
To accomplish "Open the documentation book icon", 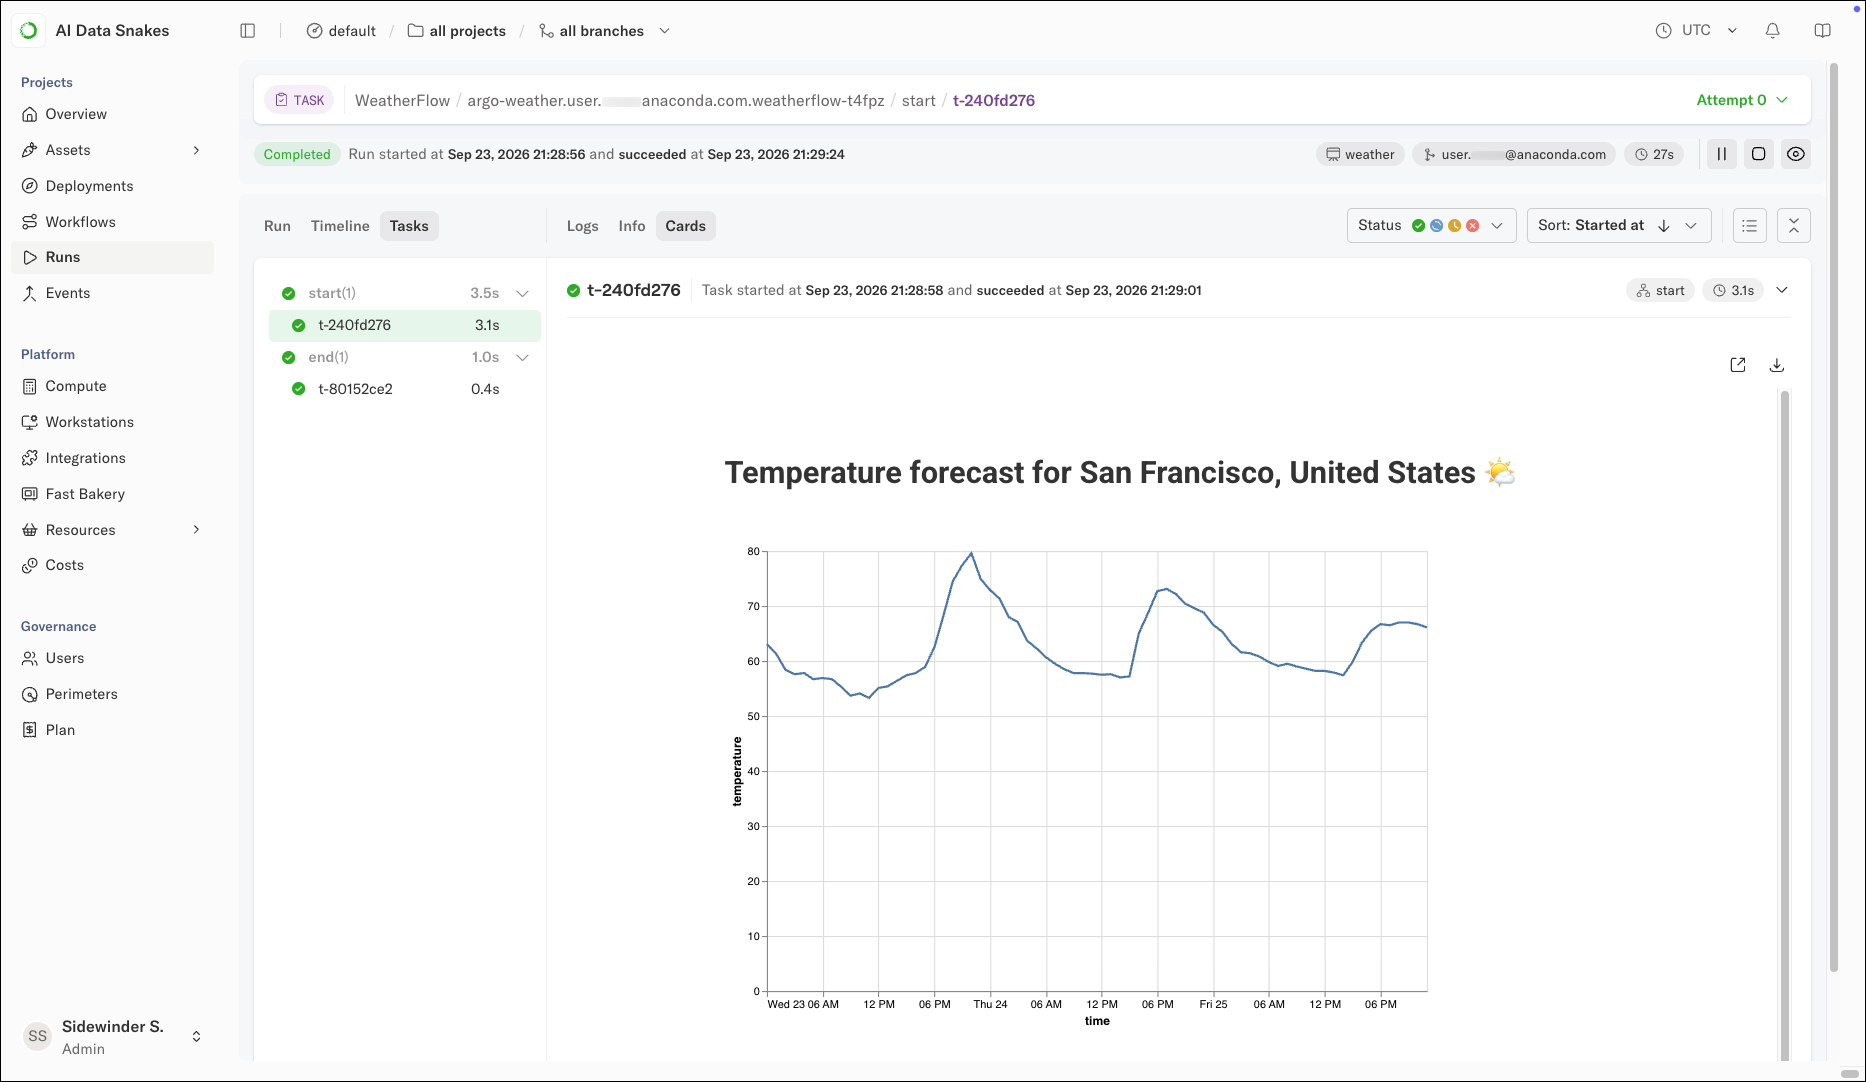I will [x=1822, y=31].
